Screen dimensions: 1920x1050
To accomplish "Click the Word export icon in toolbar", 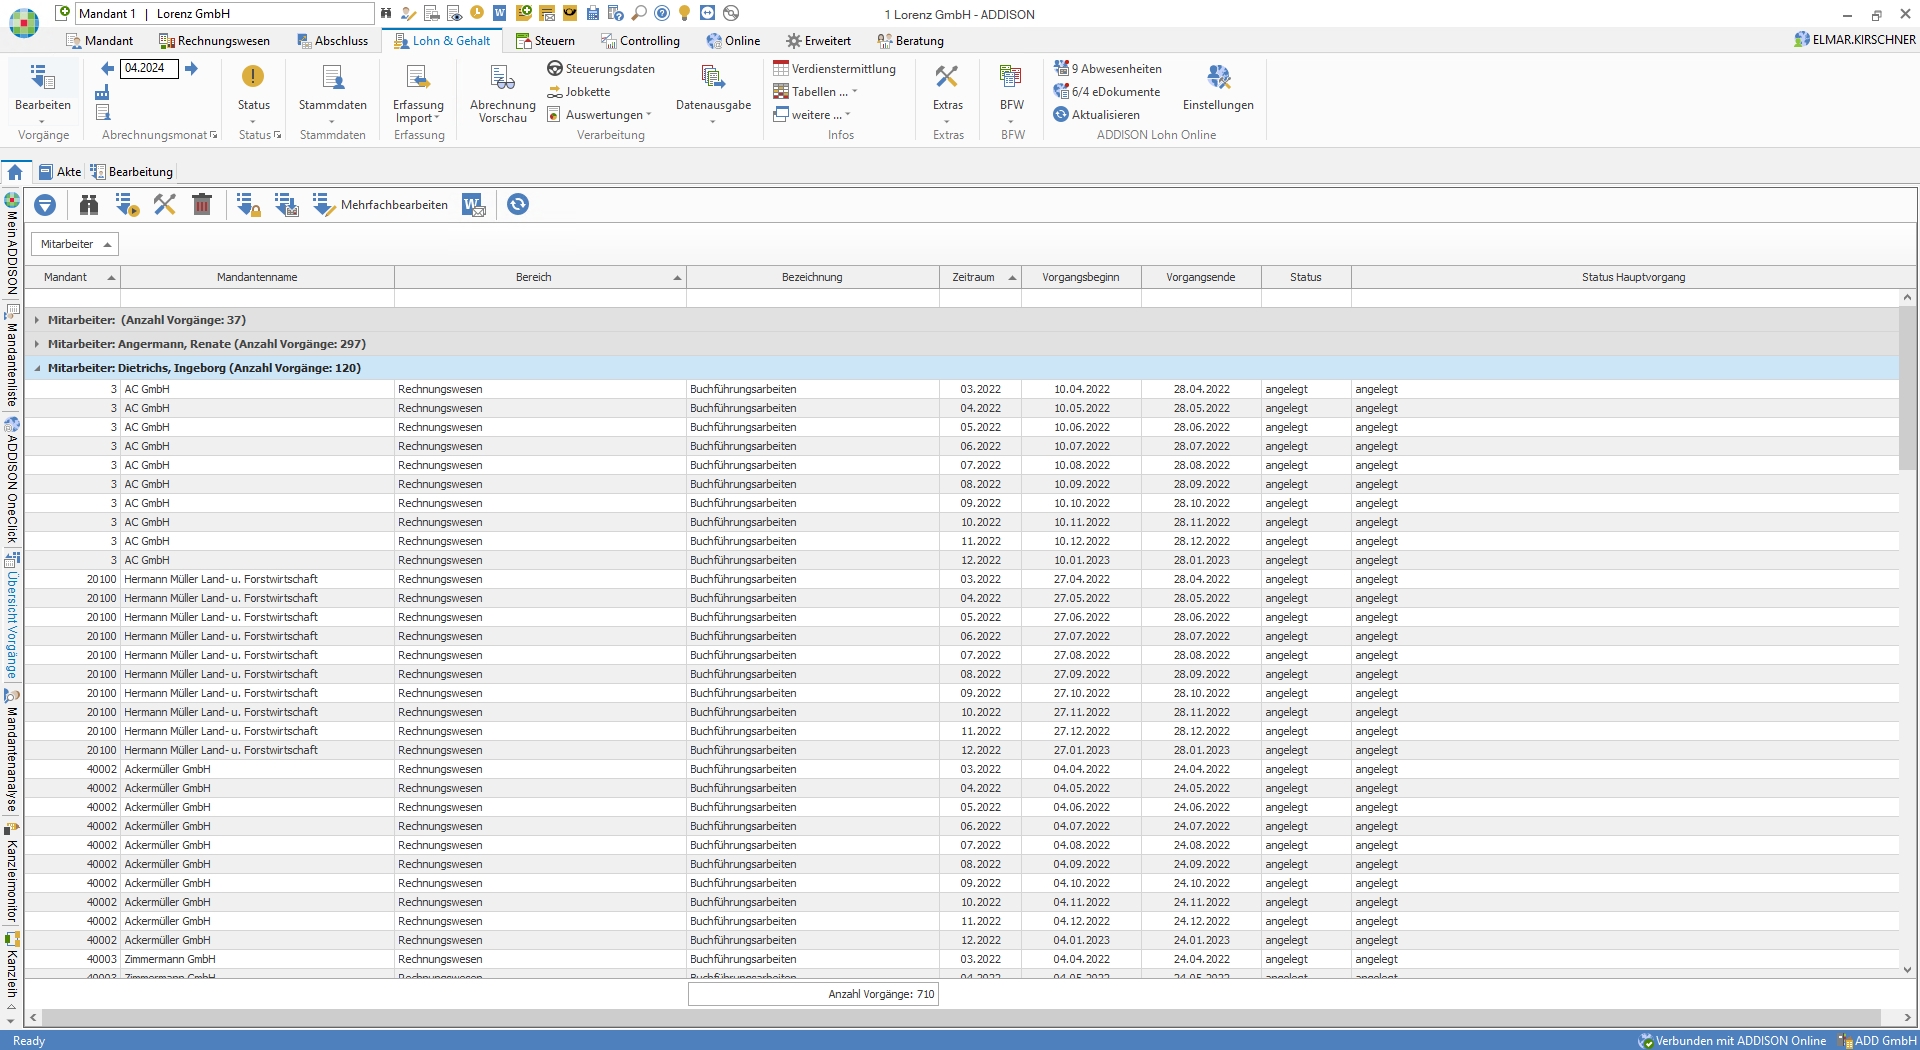I will 474,205.
